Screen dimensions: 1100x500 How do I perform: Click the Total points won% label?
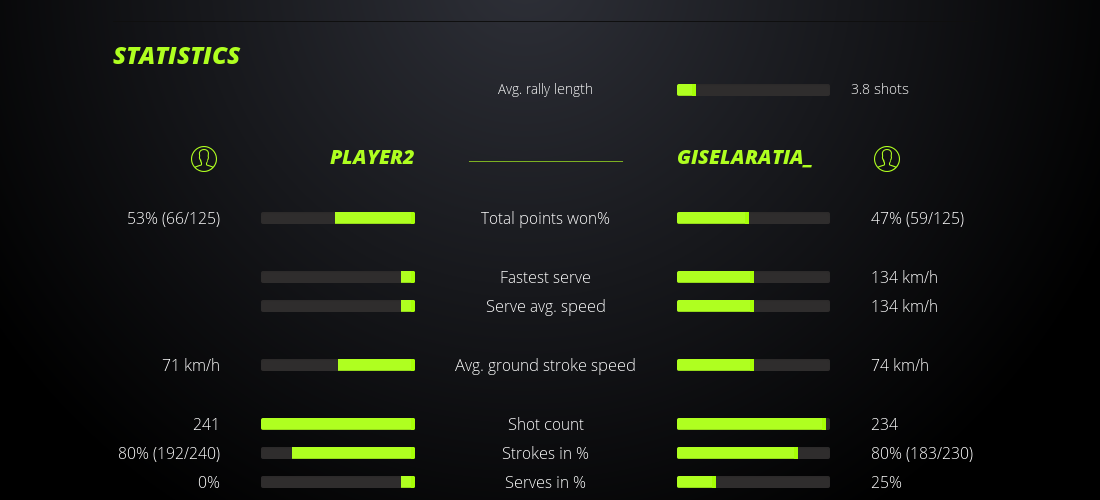[x=545, y=218]
